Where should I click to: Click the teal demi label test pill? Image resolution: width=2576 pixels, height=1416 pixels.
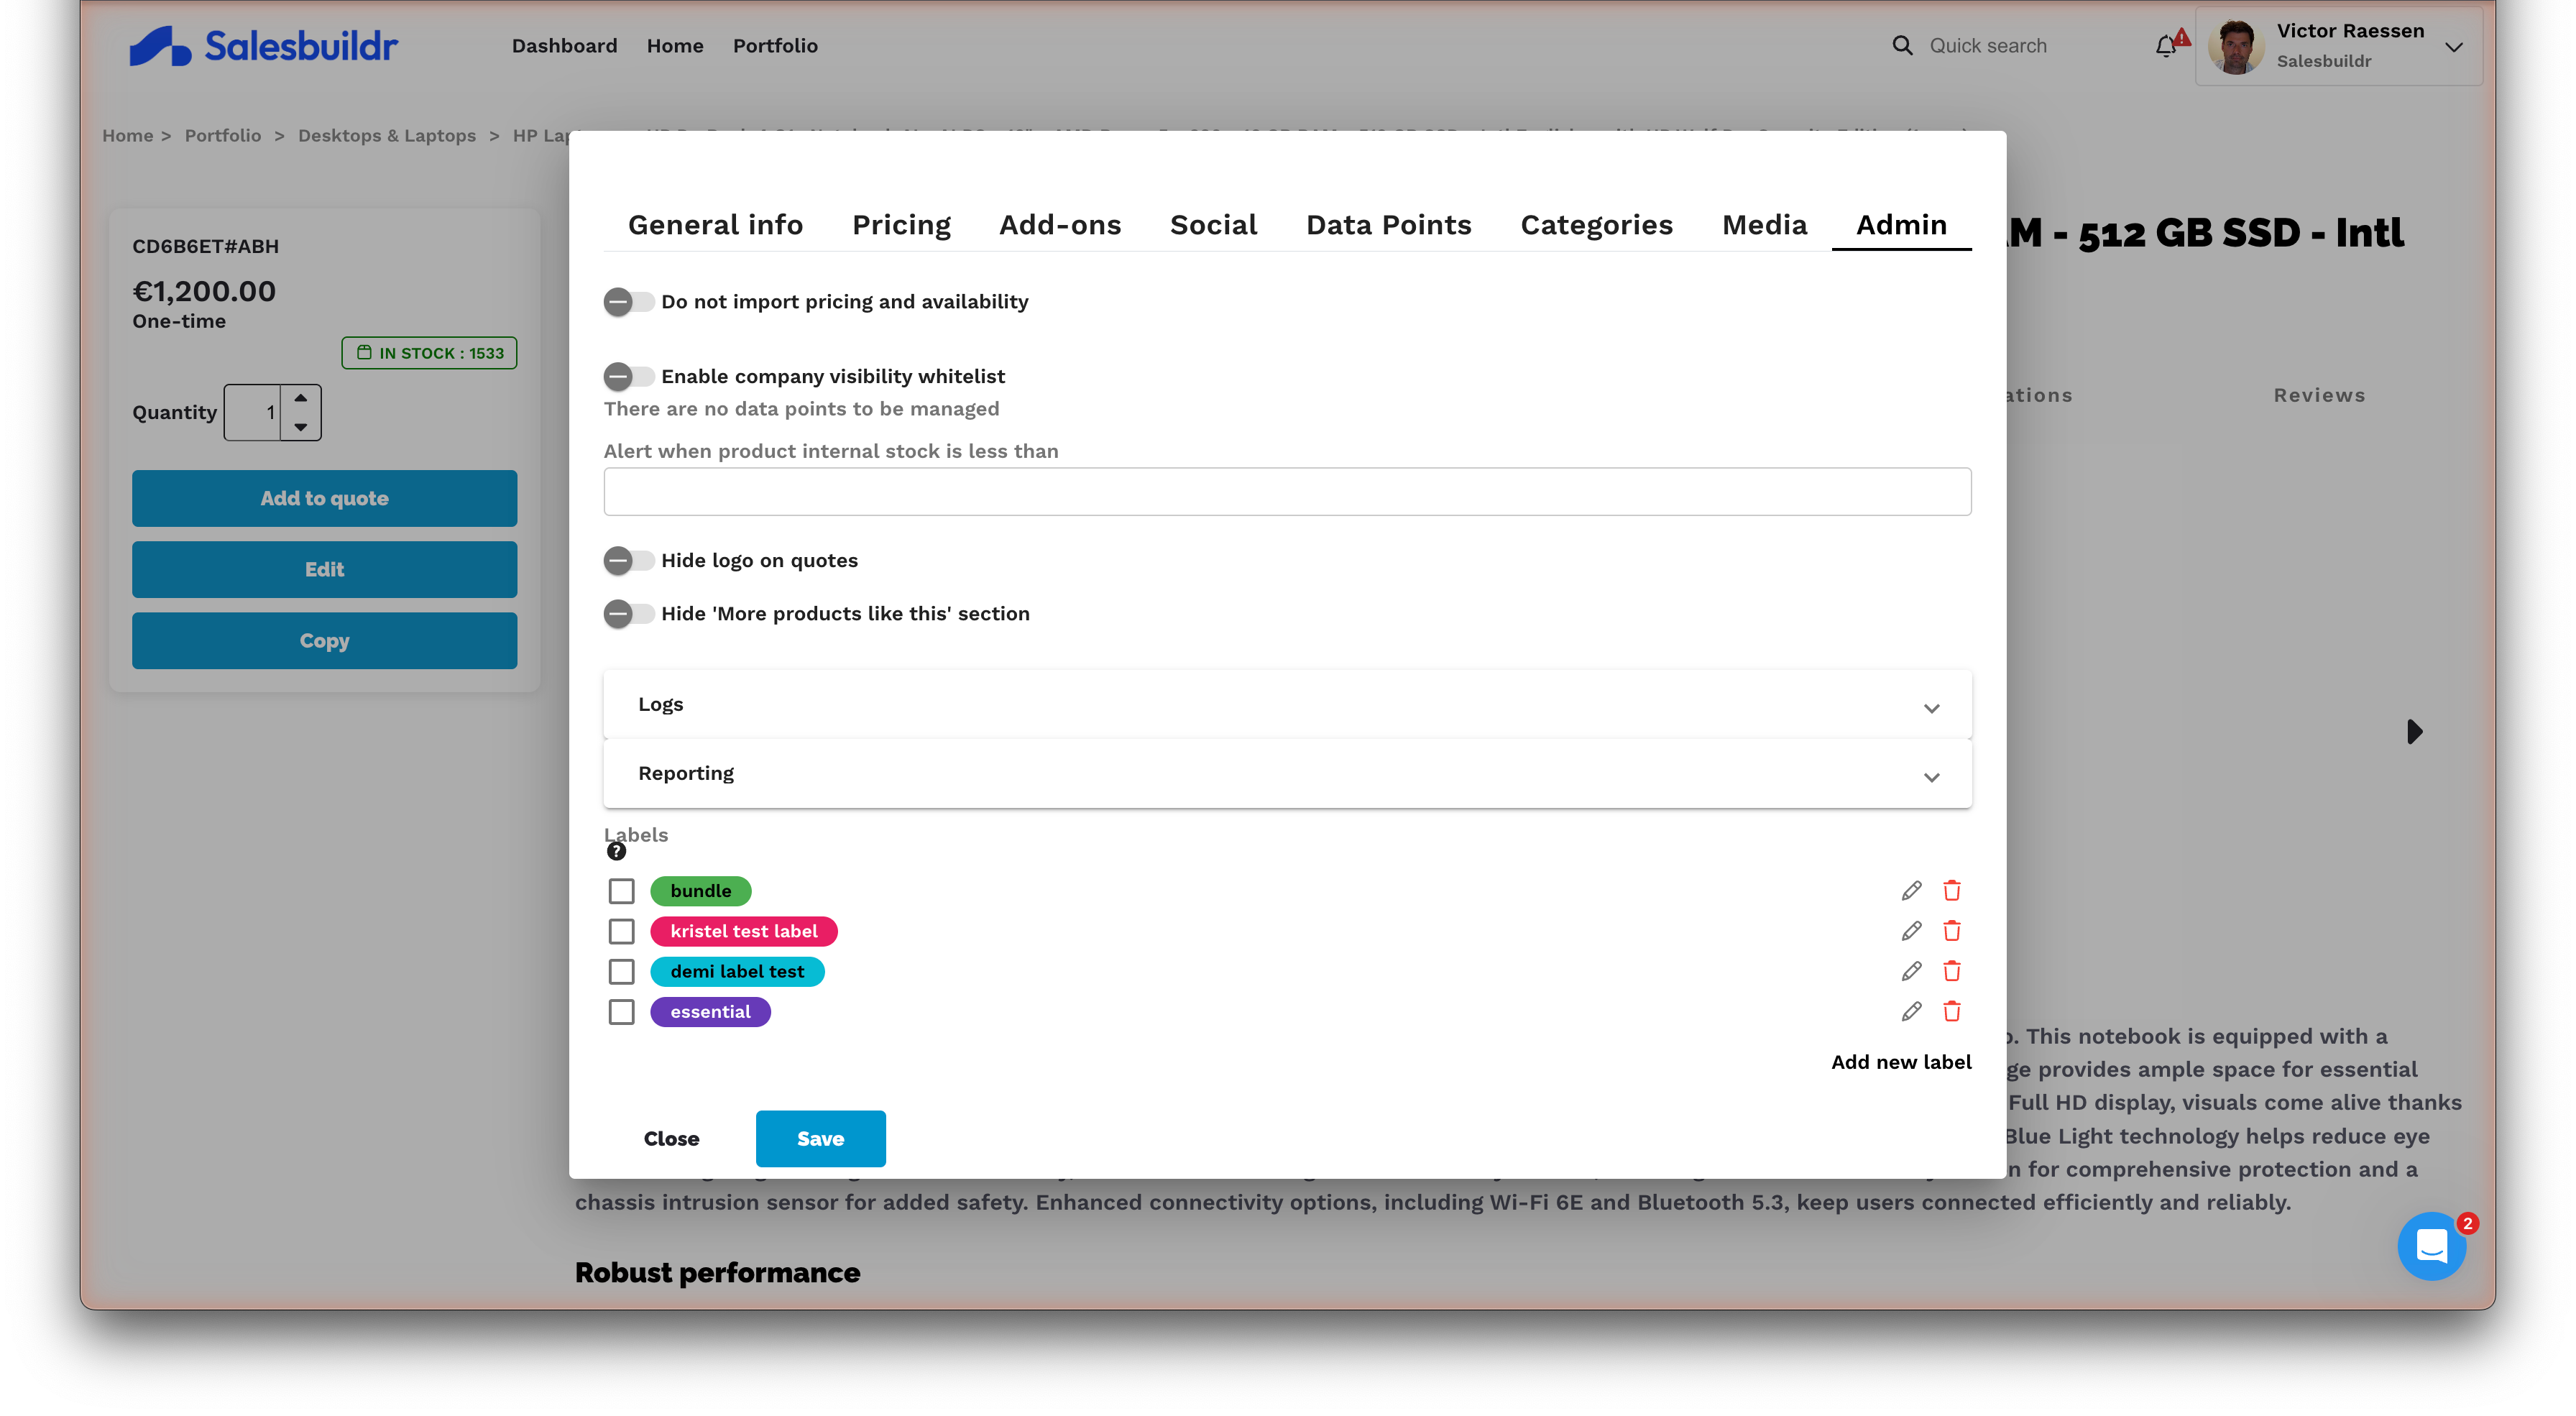coord(737,971)
